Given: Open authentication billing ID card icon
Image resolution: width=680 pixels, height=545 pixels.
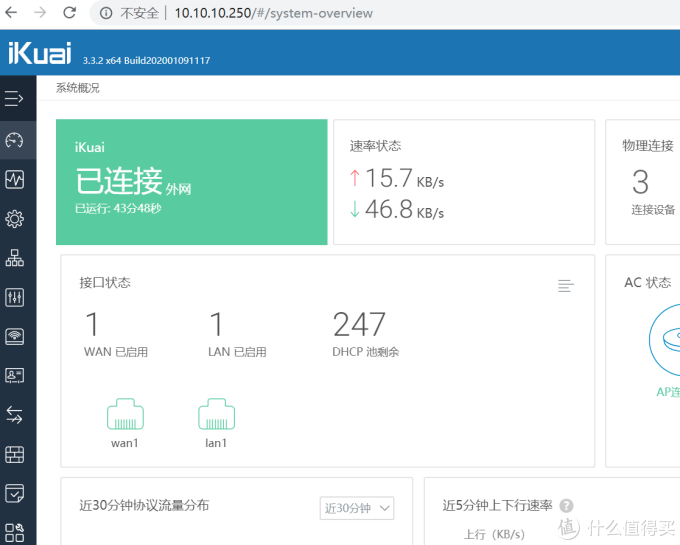Looking at the screenshot, I should point(14,375).
